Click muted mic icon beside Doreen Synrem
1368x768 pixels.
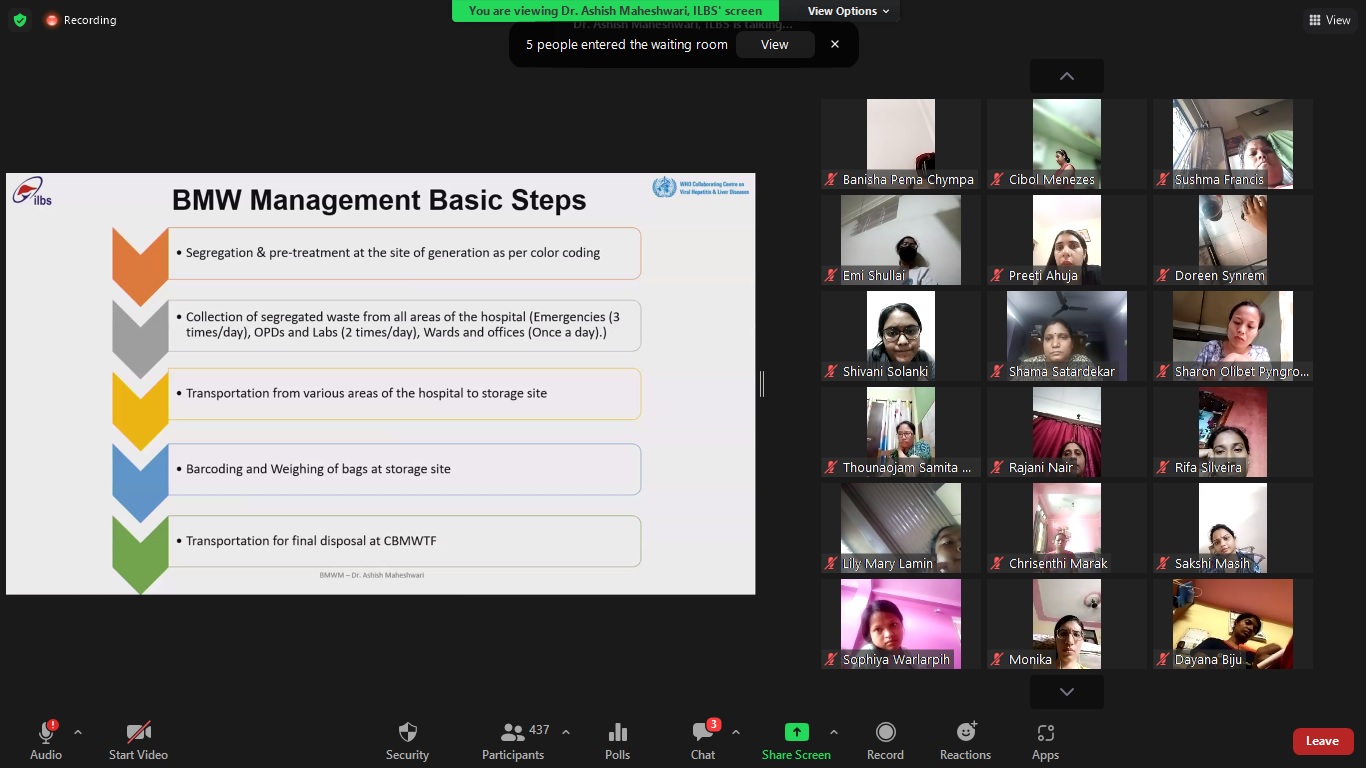1163,276
